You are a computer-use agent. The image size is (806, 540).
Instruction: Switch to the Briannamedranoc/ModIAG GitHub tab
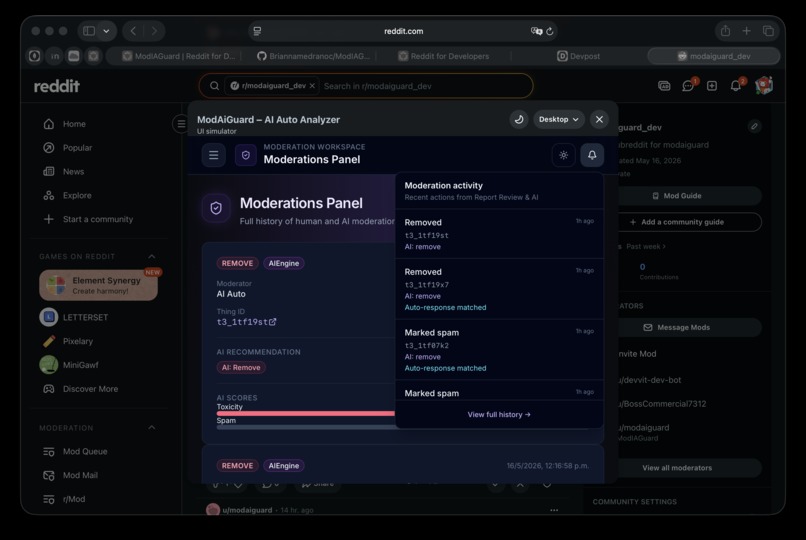313,56
